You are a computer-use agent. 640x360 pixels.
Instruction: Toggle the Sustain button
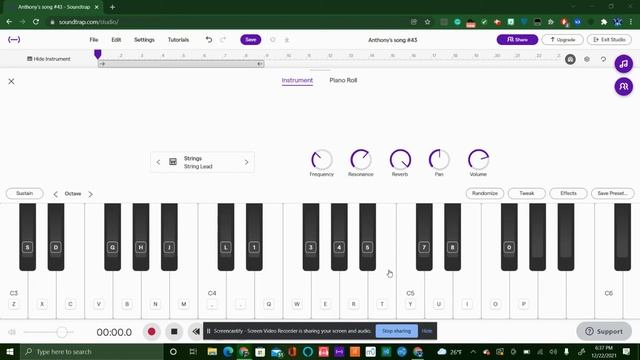click(24, 193)
